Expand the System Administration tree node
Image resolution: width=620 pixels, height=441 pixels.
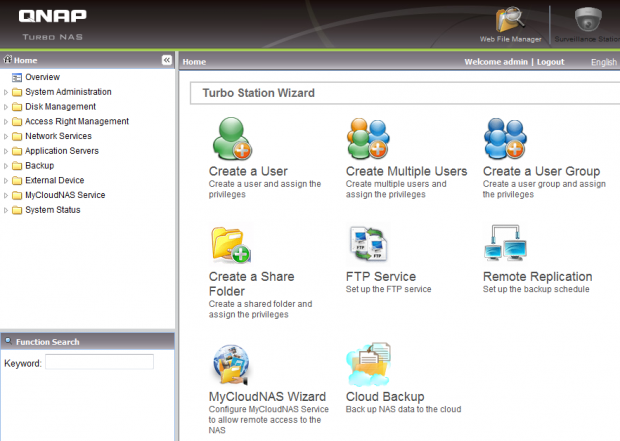click(x=6, y=92)
